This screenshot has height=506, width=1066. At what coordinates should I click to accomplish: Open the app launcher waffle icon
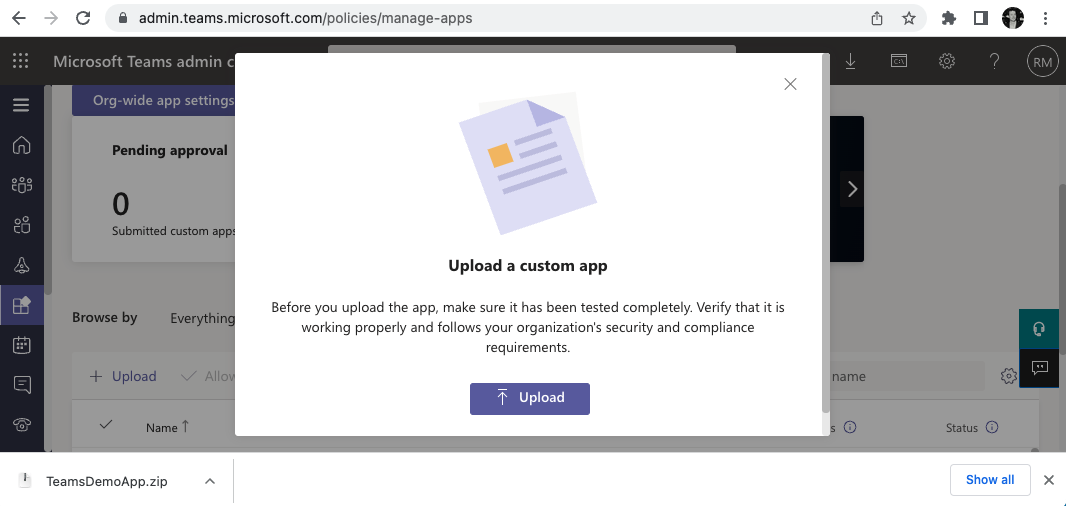click(x=20, y=61)
